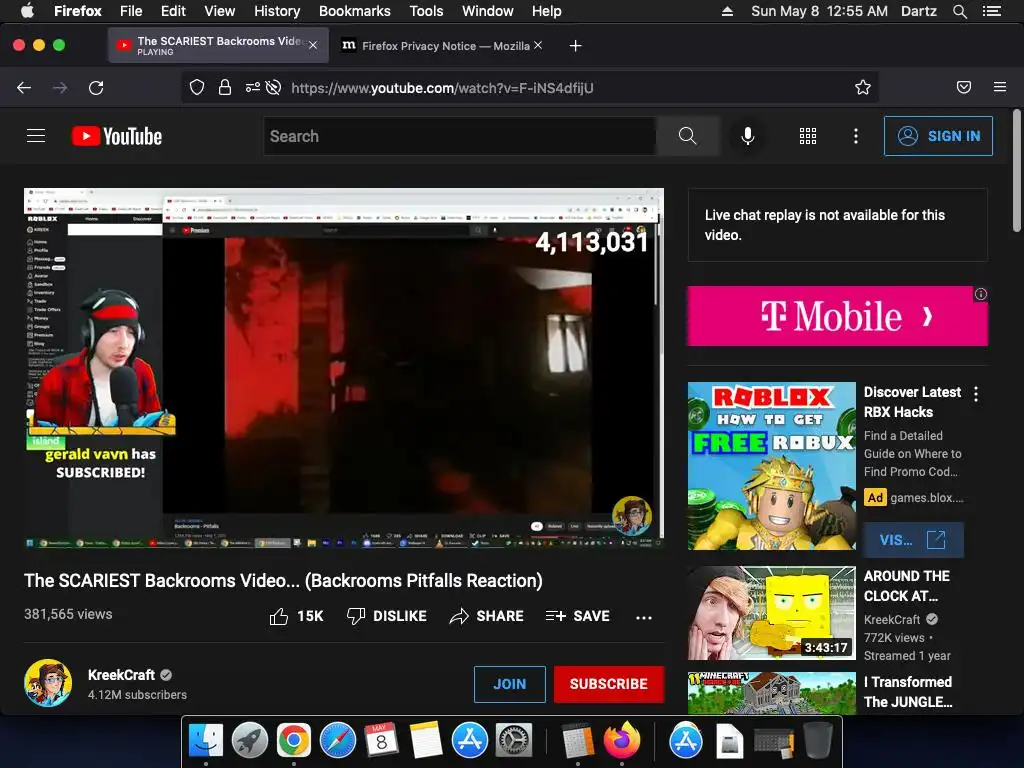Image resolution: width=1024 pixels, height=768 pixels.
Task: Open System Preferences gear in the Dock
Action: (514, 741)
